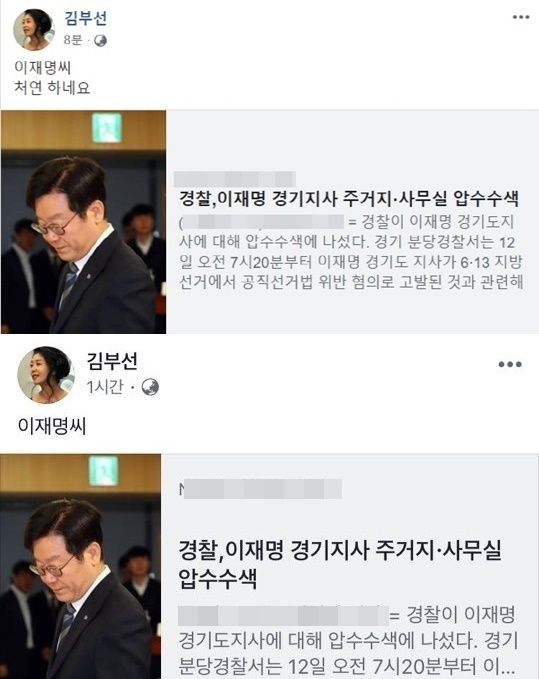Image resolution: width=539 pixels, height=679 pixels.
Task: Open the second post's three-dot options menu
Action: [510, 364]
